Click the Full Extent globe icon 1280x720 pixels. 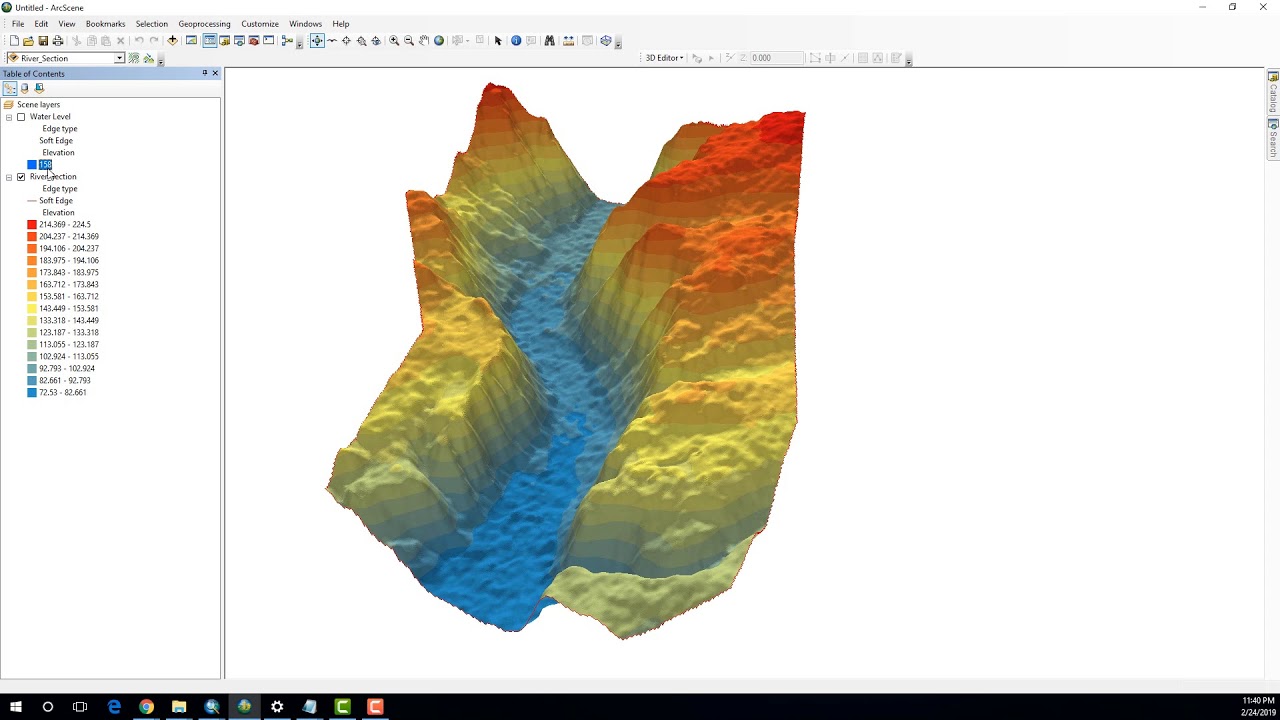[439, 41]
